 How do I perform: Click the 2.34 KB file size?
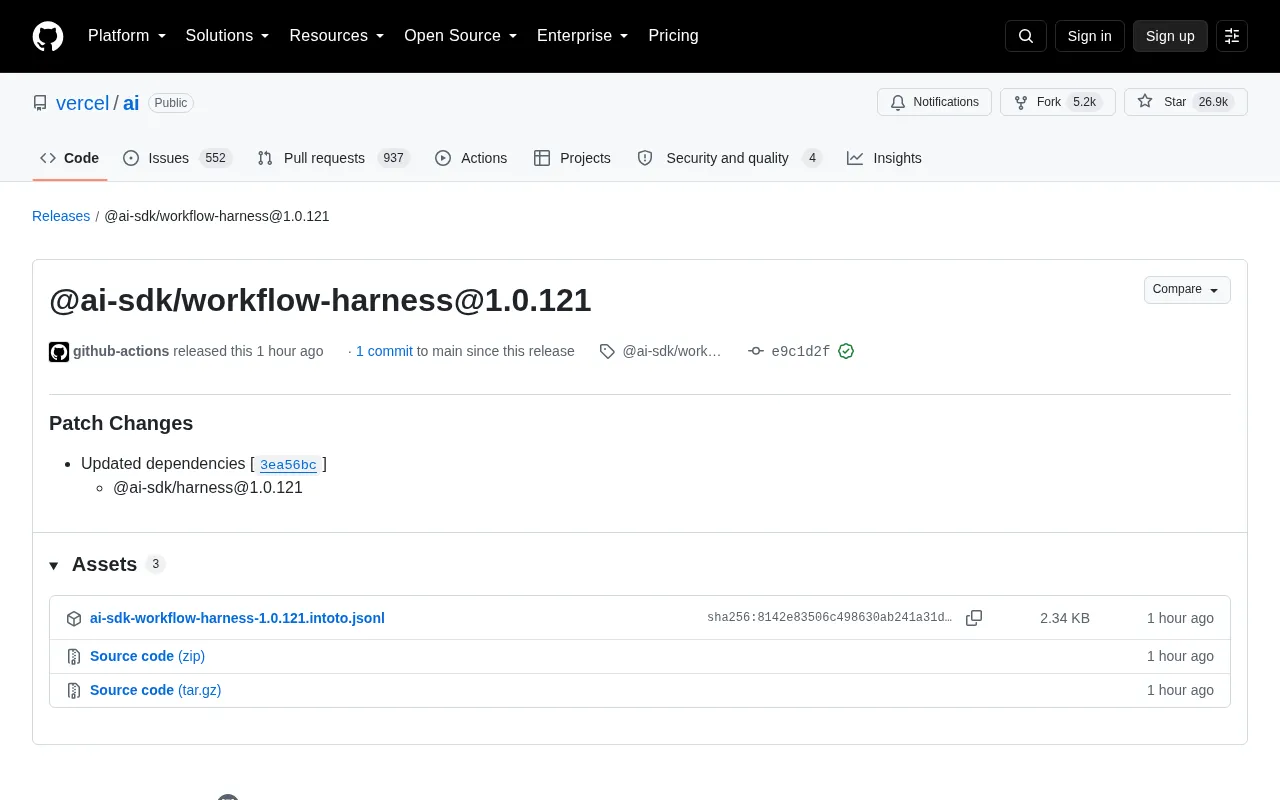1065,618
